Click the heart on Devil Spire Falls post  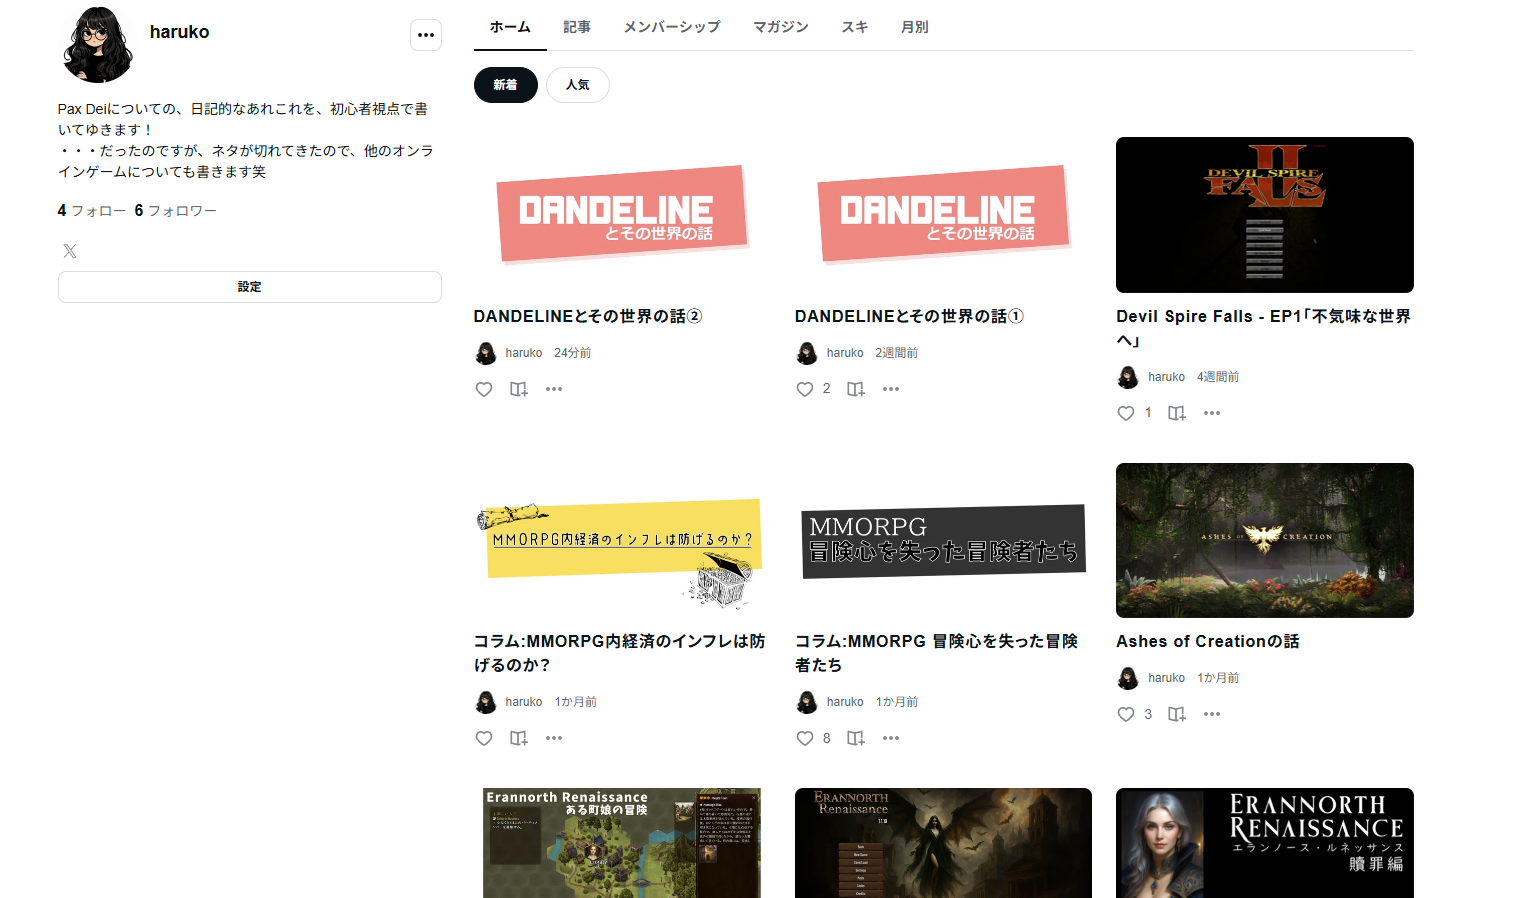click(x=1126, y=413)
